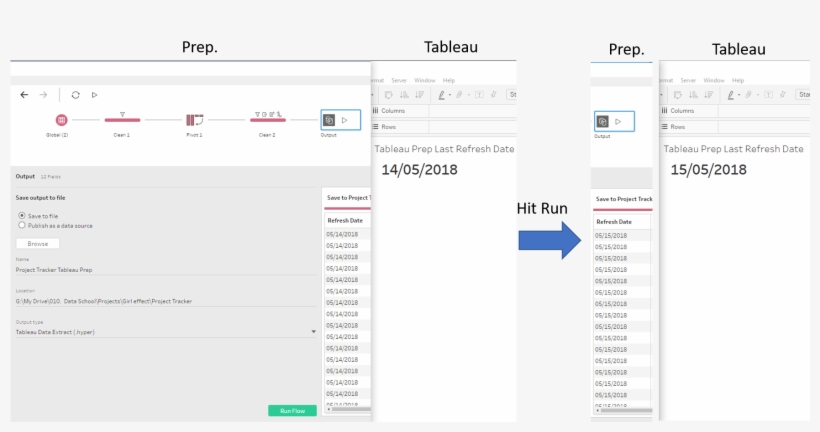
Task: Click swap rows/columns icon in 14/05/2018 Tableau window
Action: [x=389, y=95]
